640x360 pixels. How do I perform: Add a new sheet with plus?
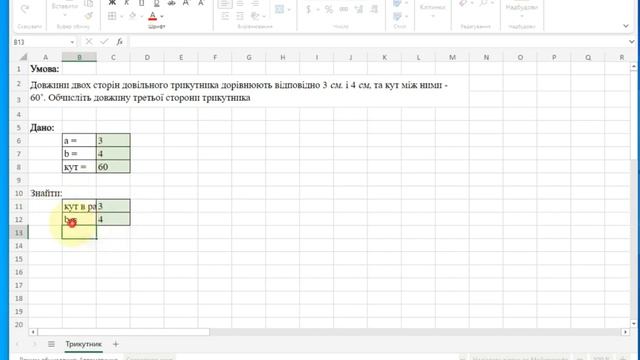pyautogui.click(x=116, y=344)
